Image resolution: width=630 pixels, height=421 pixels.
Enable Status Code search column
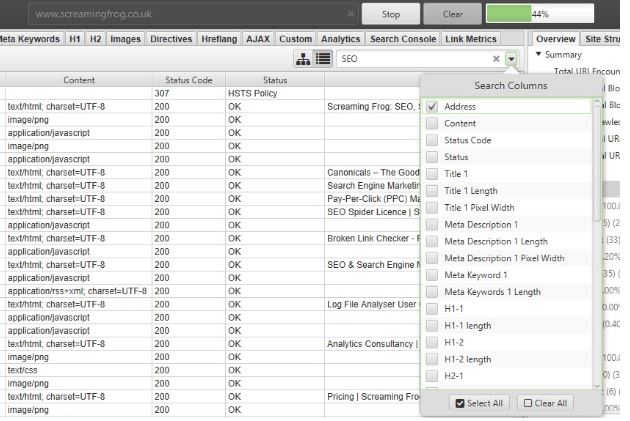click(x=432, y=140)
